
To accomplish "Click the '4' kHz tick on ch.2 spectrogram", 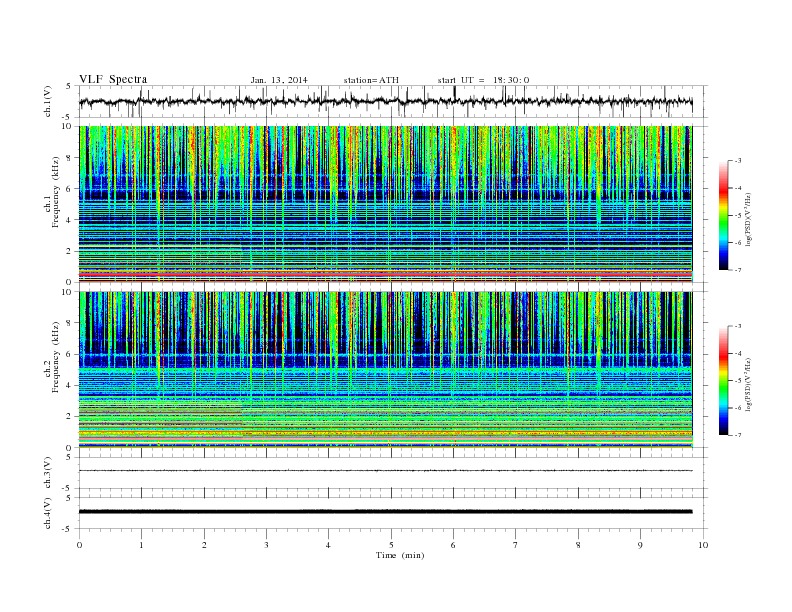I will click(70, 385).
